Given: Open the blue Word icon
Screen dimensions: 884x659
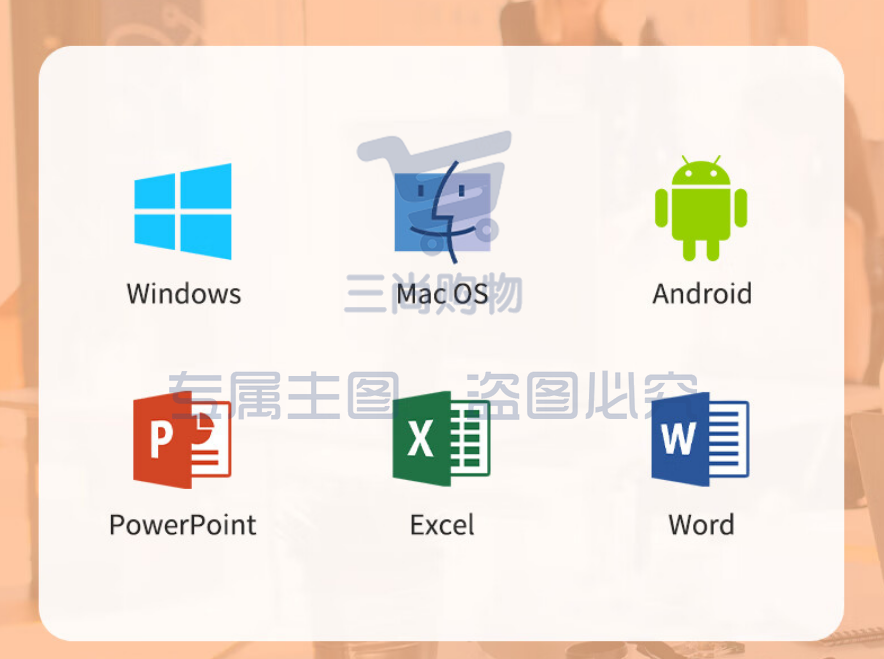Looking at the screenshot, I should [x=700, y=439].
